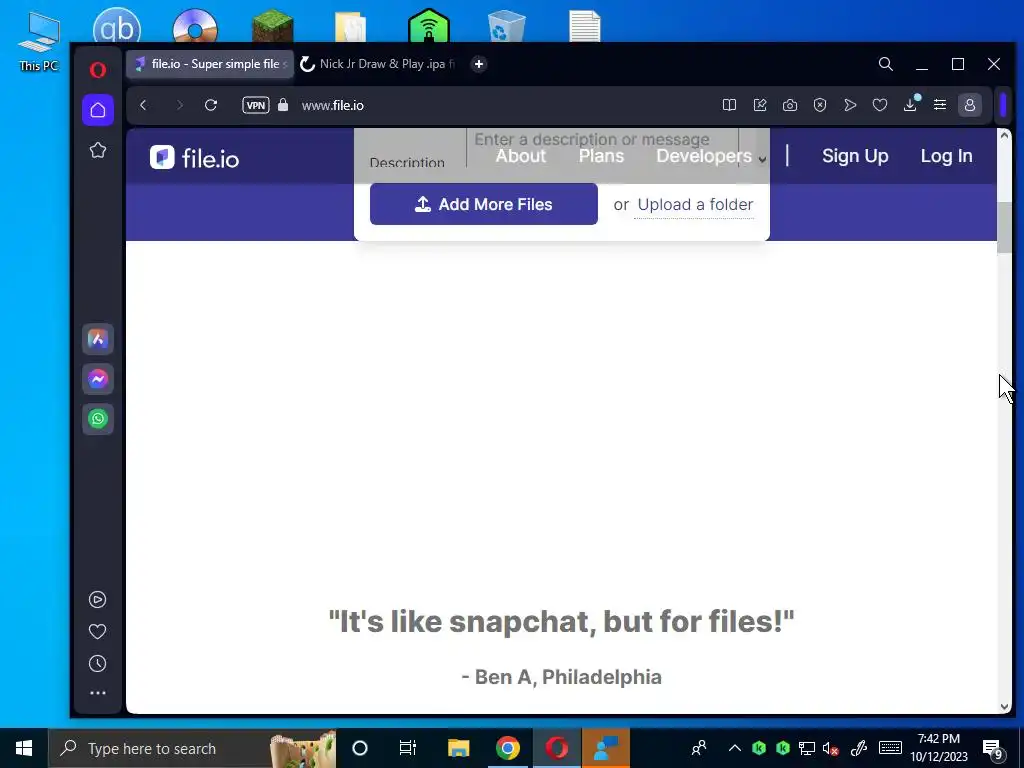Click the forward navigation arrow

point(179,105)
